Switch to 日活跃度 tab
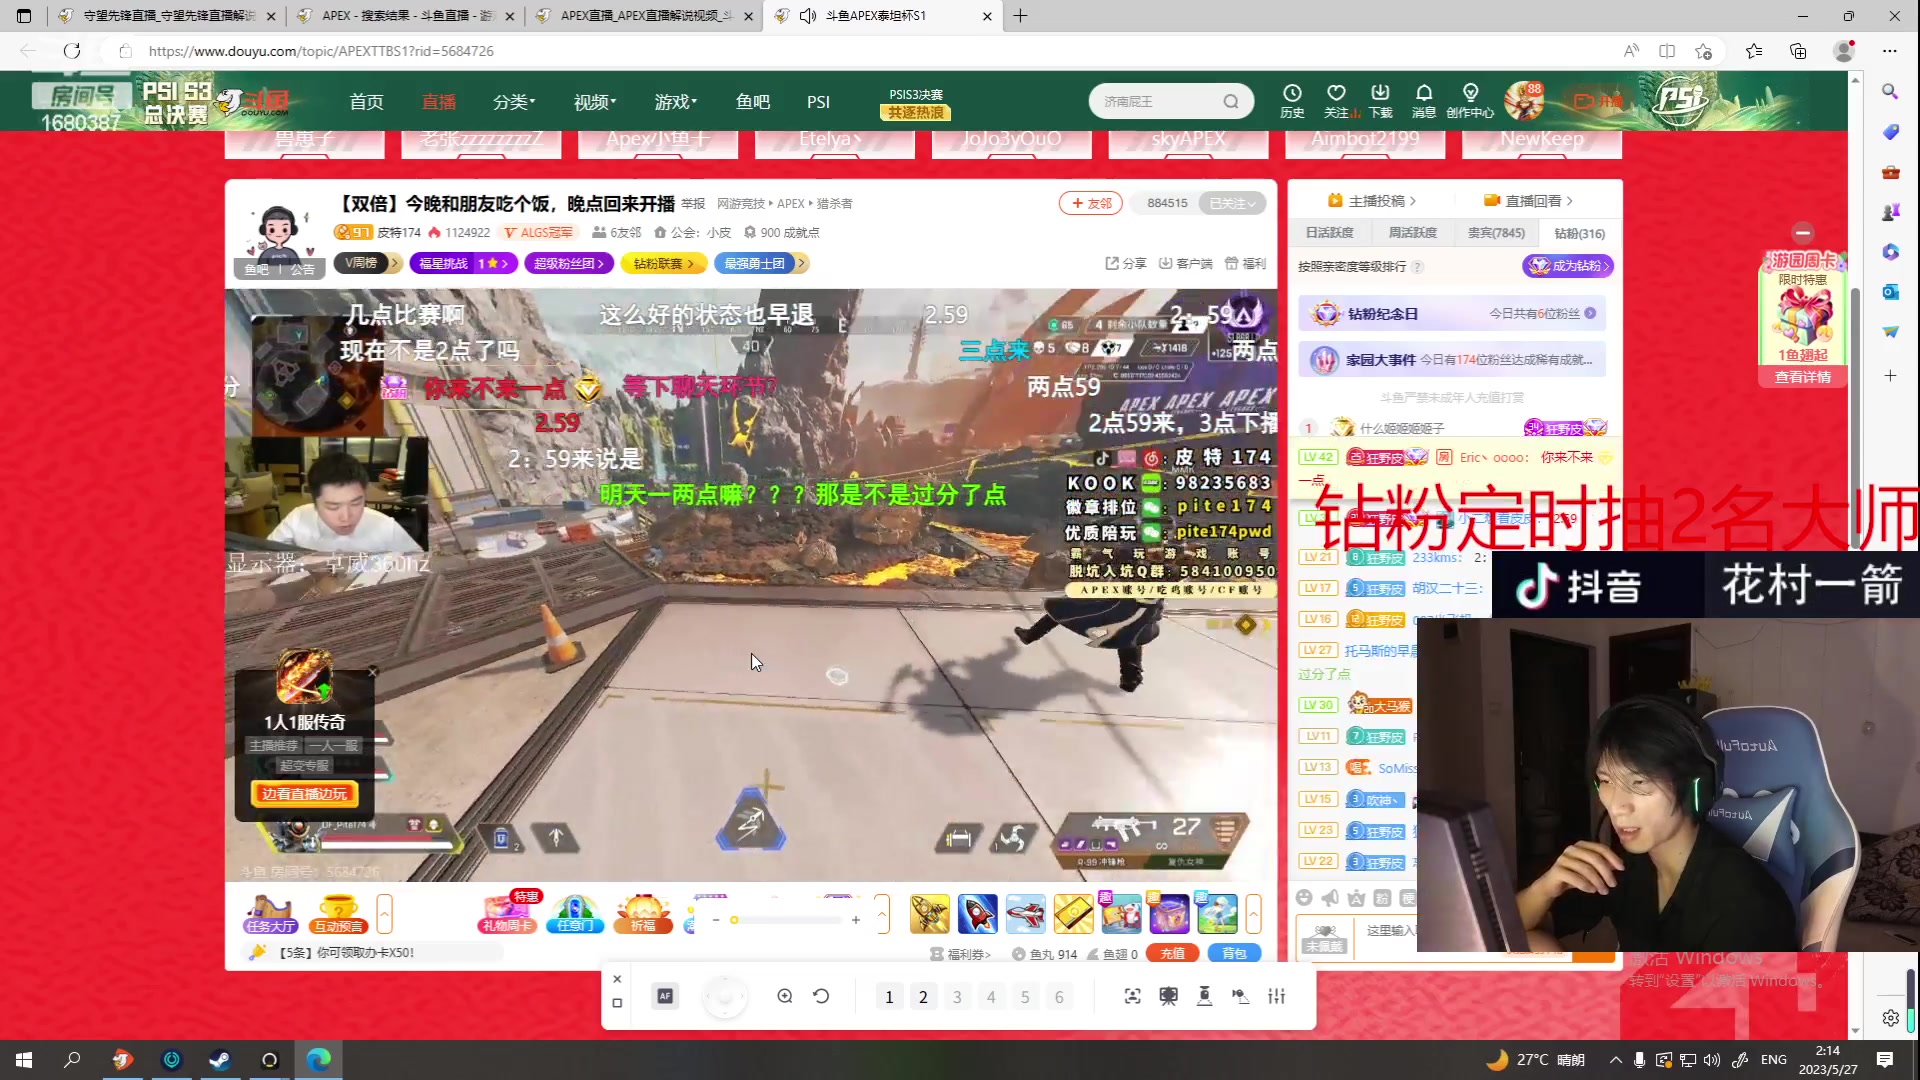1920x1080 pixels. click(1329, 233)
